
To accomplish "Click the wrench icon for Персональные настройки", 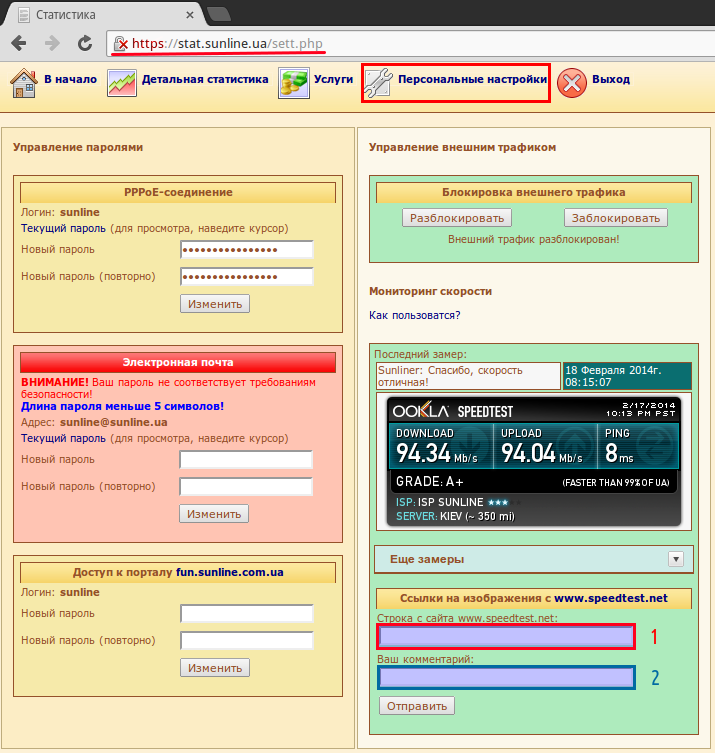I will (378, 83).
